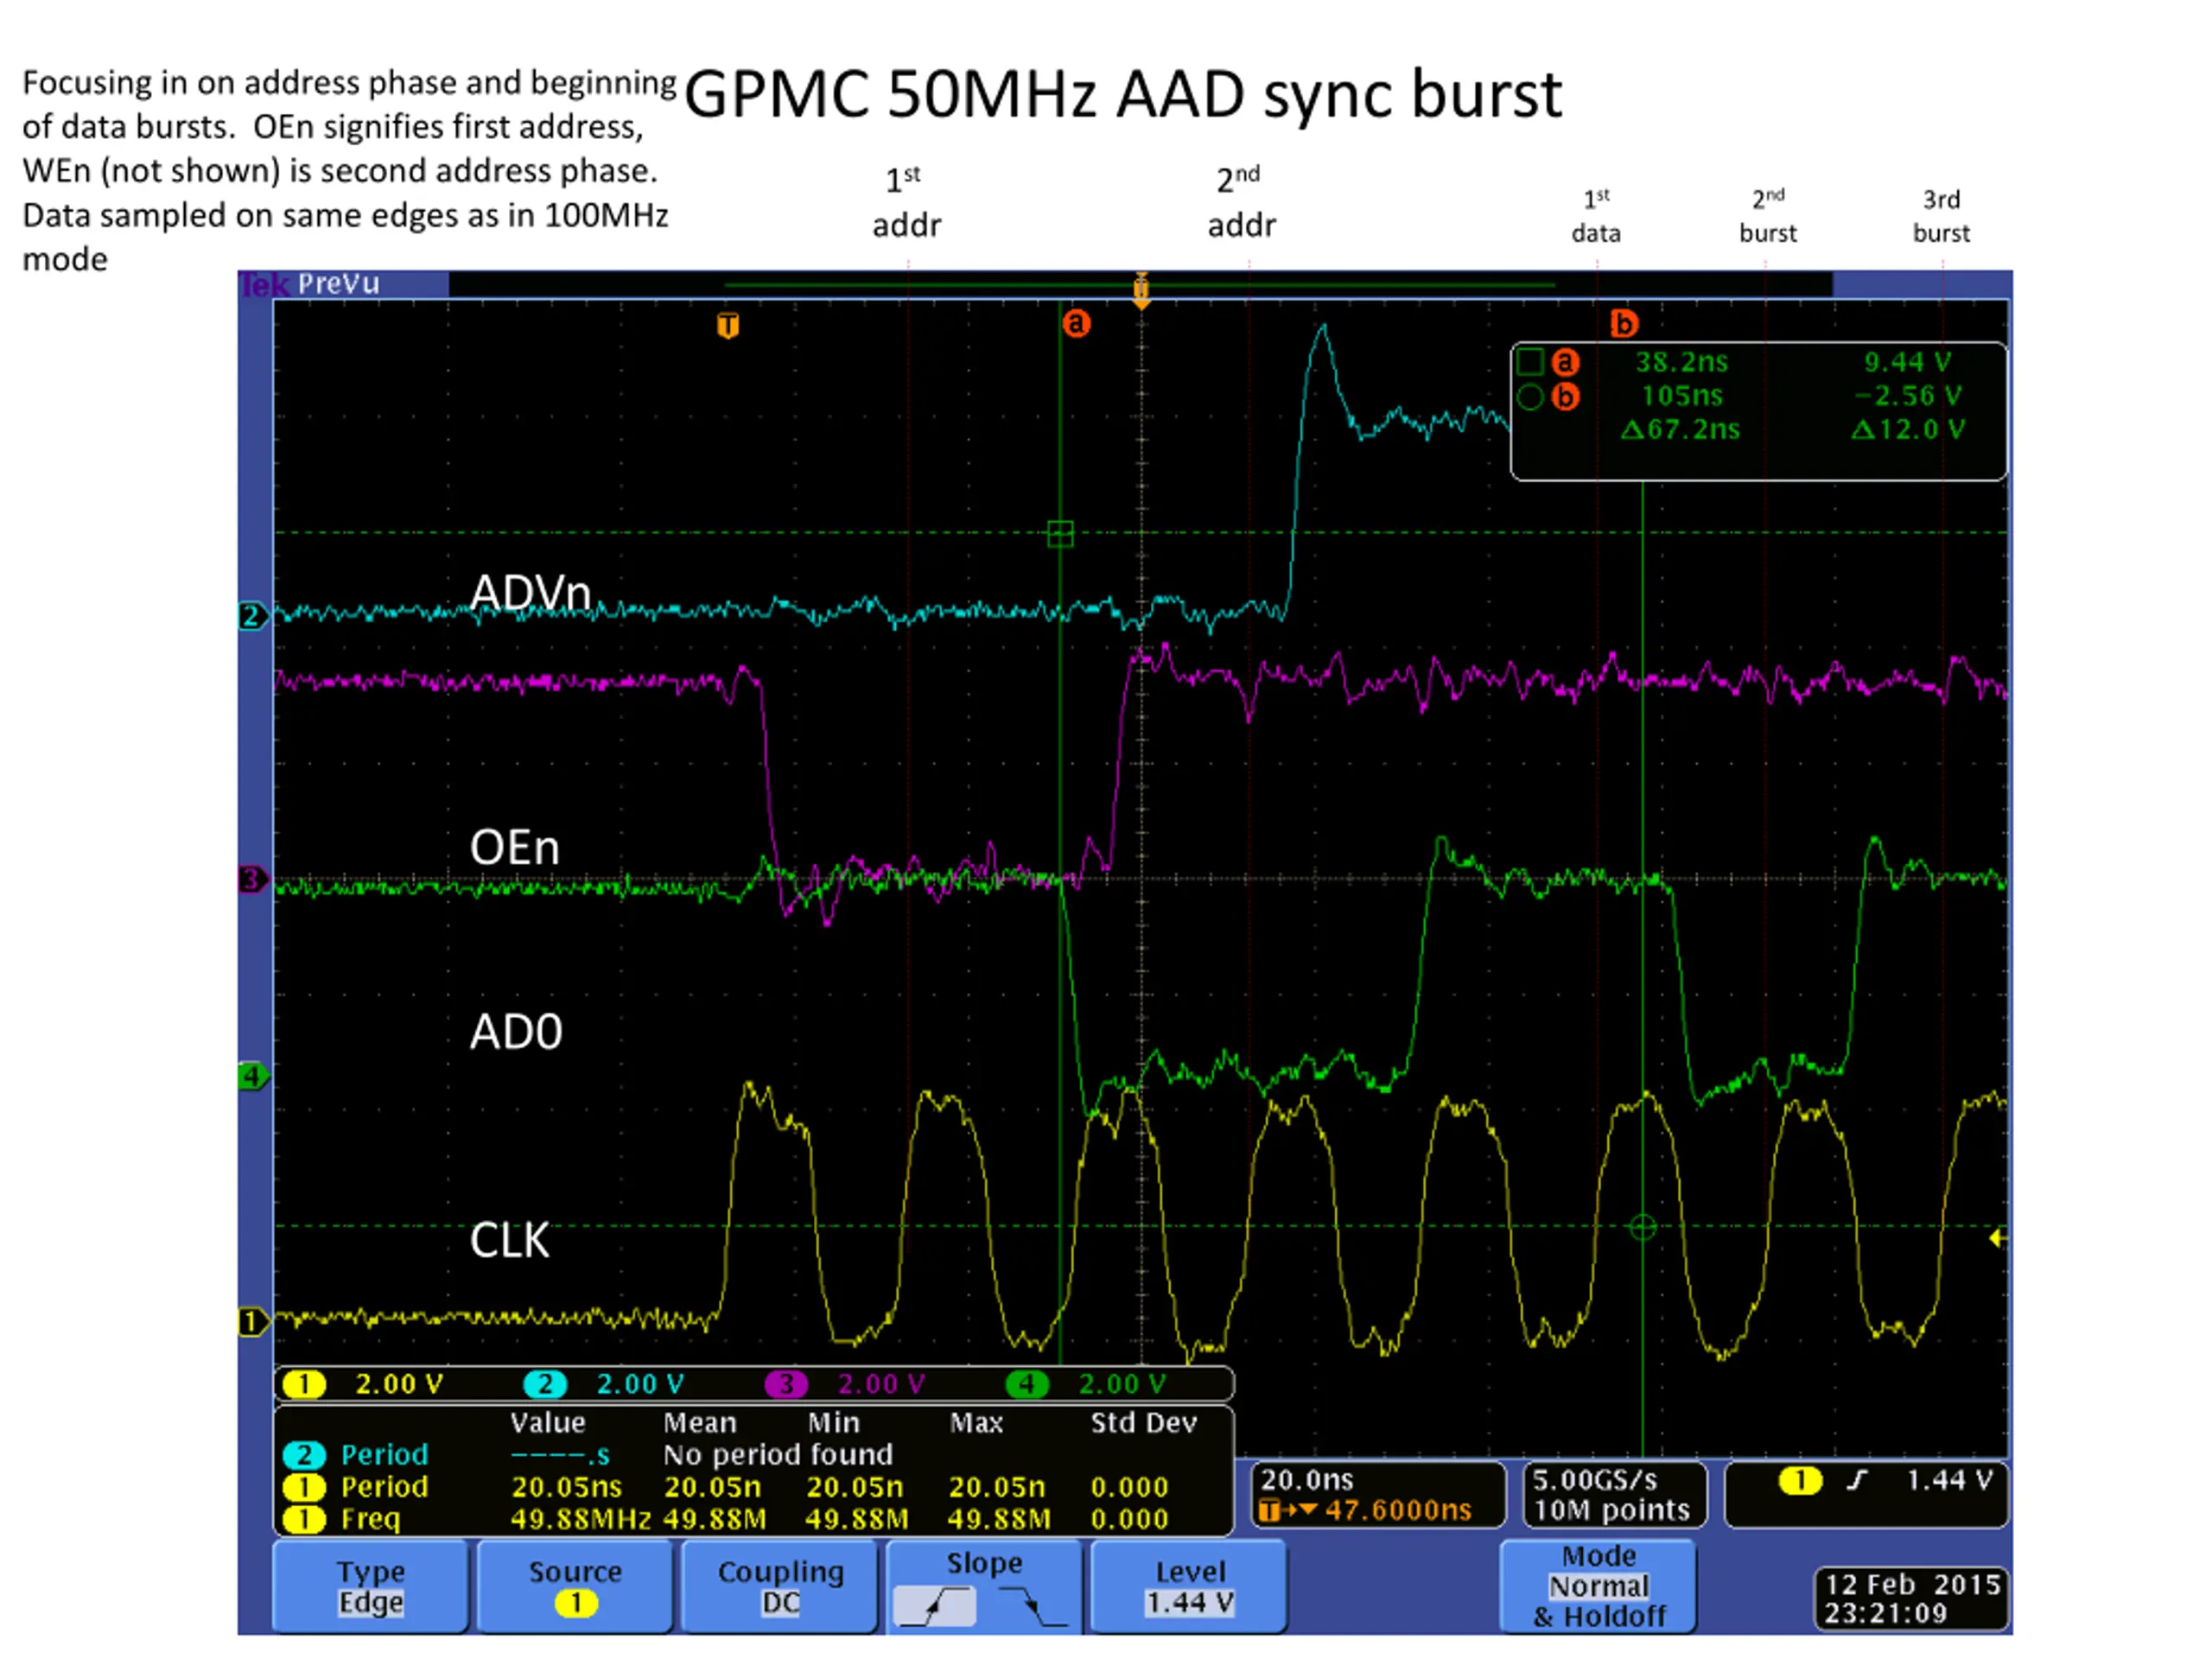Click the 38.2ns cursor a time
This screenshot has width=2212, height=1659.
(x=1681, y=362)
